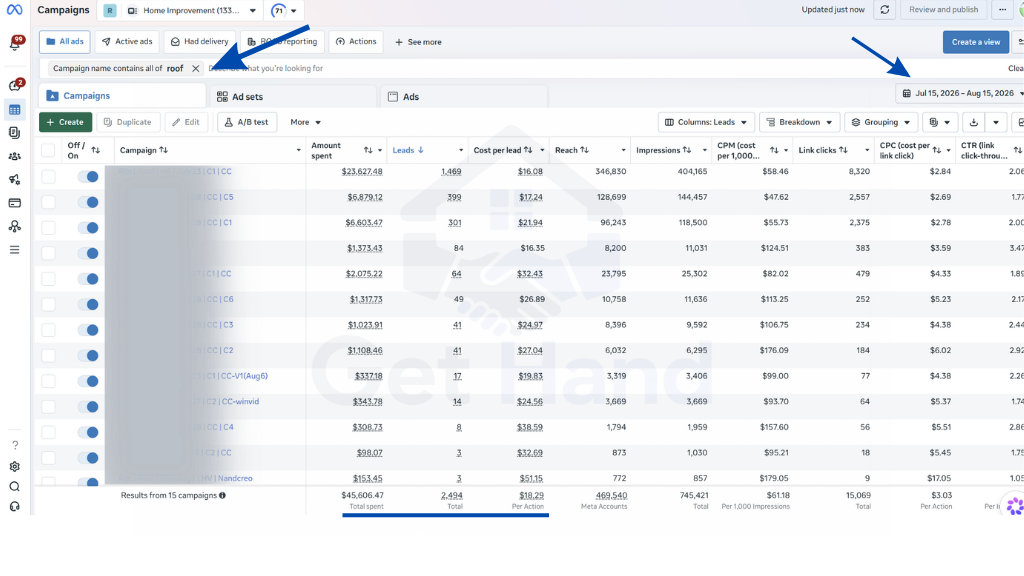Open the Home Improvement account dropdown
This screenshot has height=576, width=1024.
click(191, 10)
